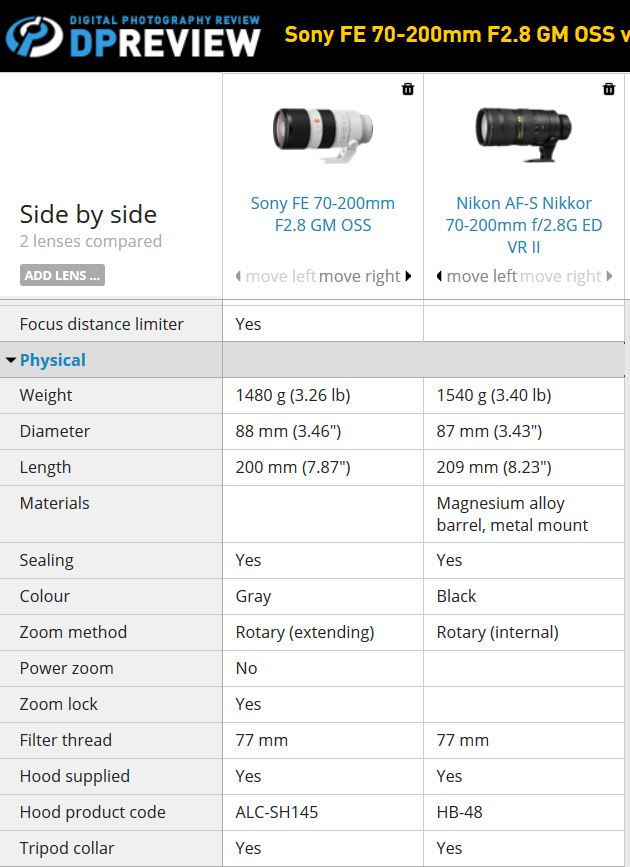Click the Nikon column's right arrow
The width and height of the screenshot is (630, 867).
(610, 276)
